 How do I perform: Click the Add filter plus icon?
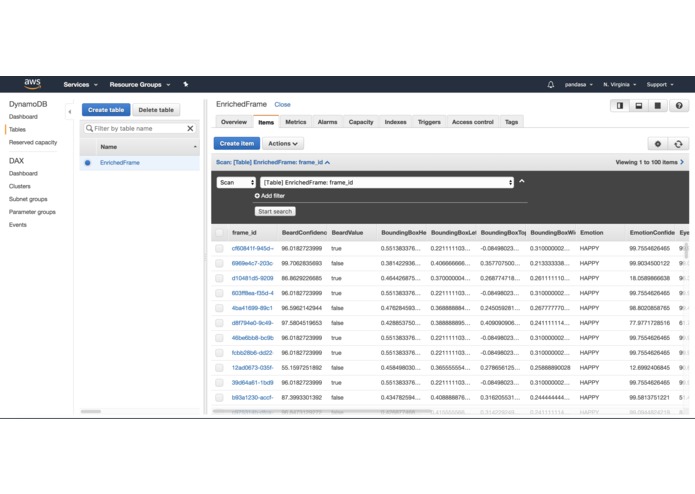tap(257, 195)
